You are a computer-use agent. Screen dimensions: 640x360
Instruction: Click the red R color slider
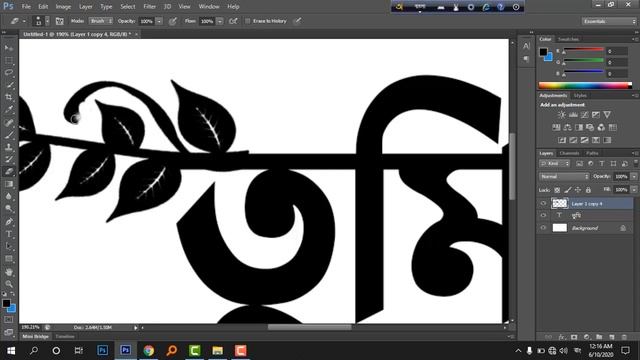[x=584, y=50]
